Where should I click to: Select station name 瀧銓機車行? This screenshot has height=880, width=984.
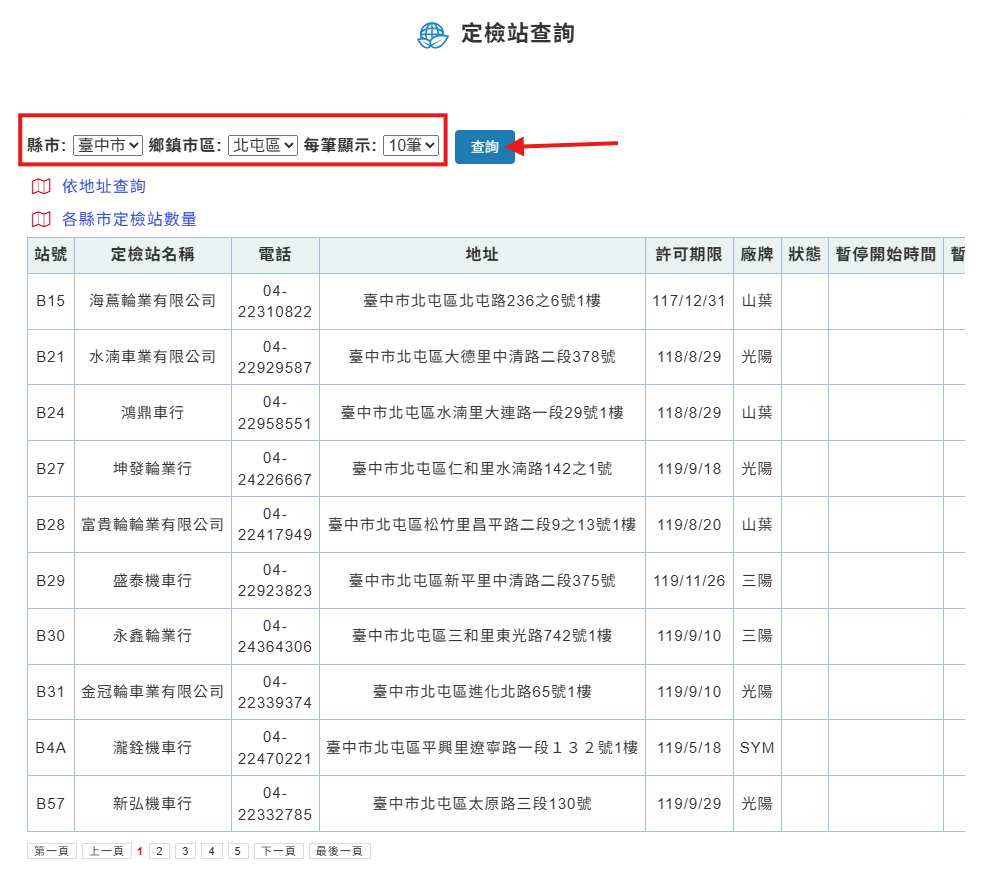click(x=152, y=748)
